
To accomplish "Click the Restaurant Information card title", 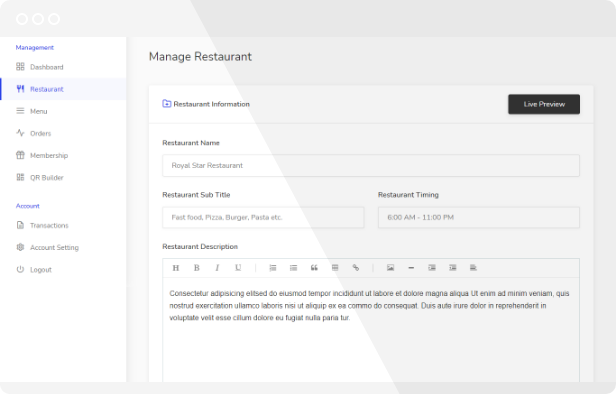I will (x=211, y=104).
